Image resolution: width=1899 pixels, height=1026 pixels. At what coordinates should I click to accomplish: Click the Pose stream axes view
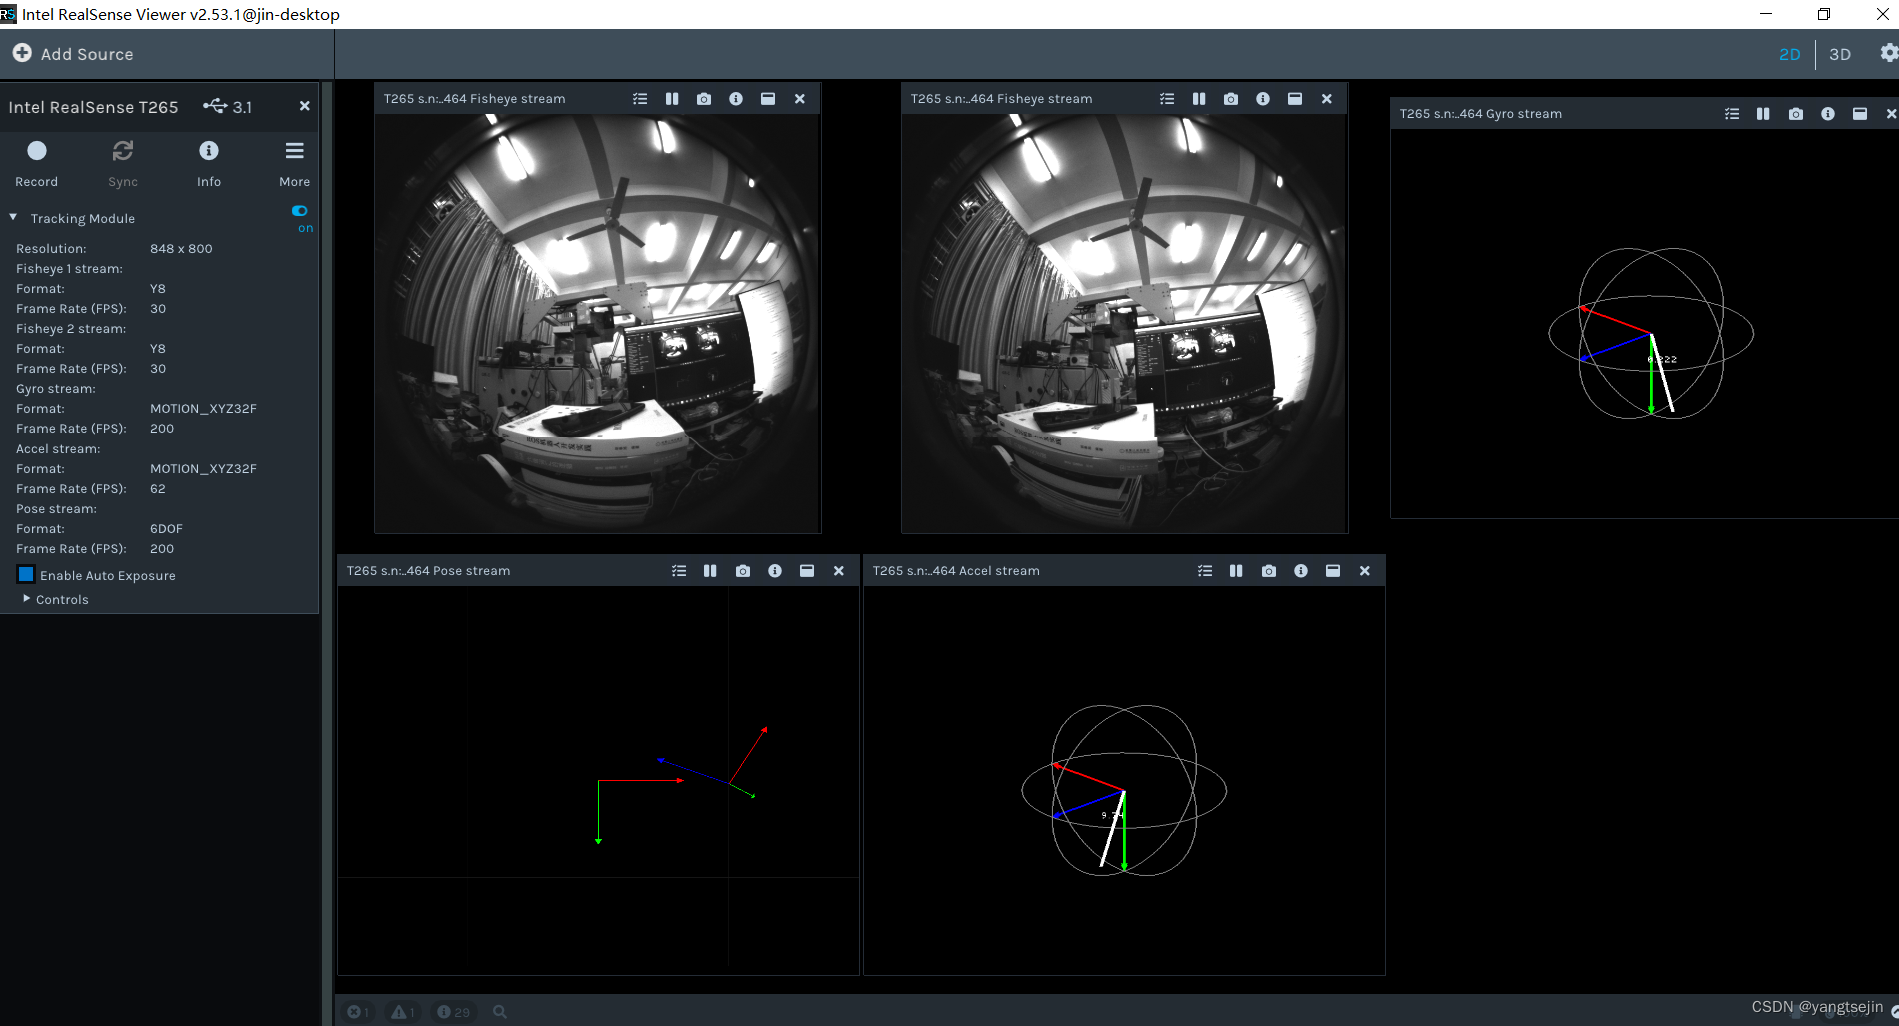click(598, 780)
